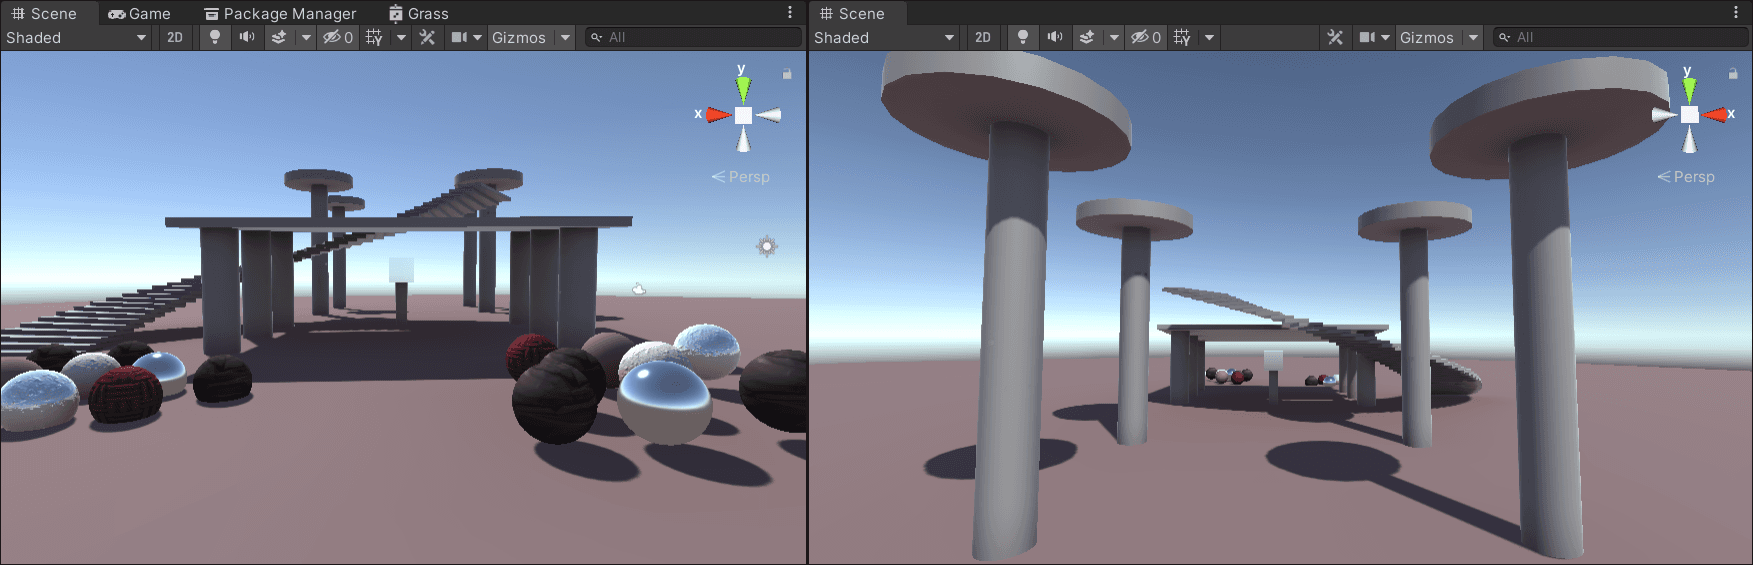Screen dimensions: 1753x565
Task: Open component tools icon in left Scene view
Action: [x=427, y=37]
